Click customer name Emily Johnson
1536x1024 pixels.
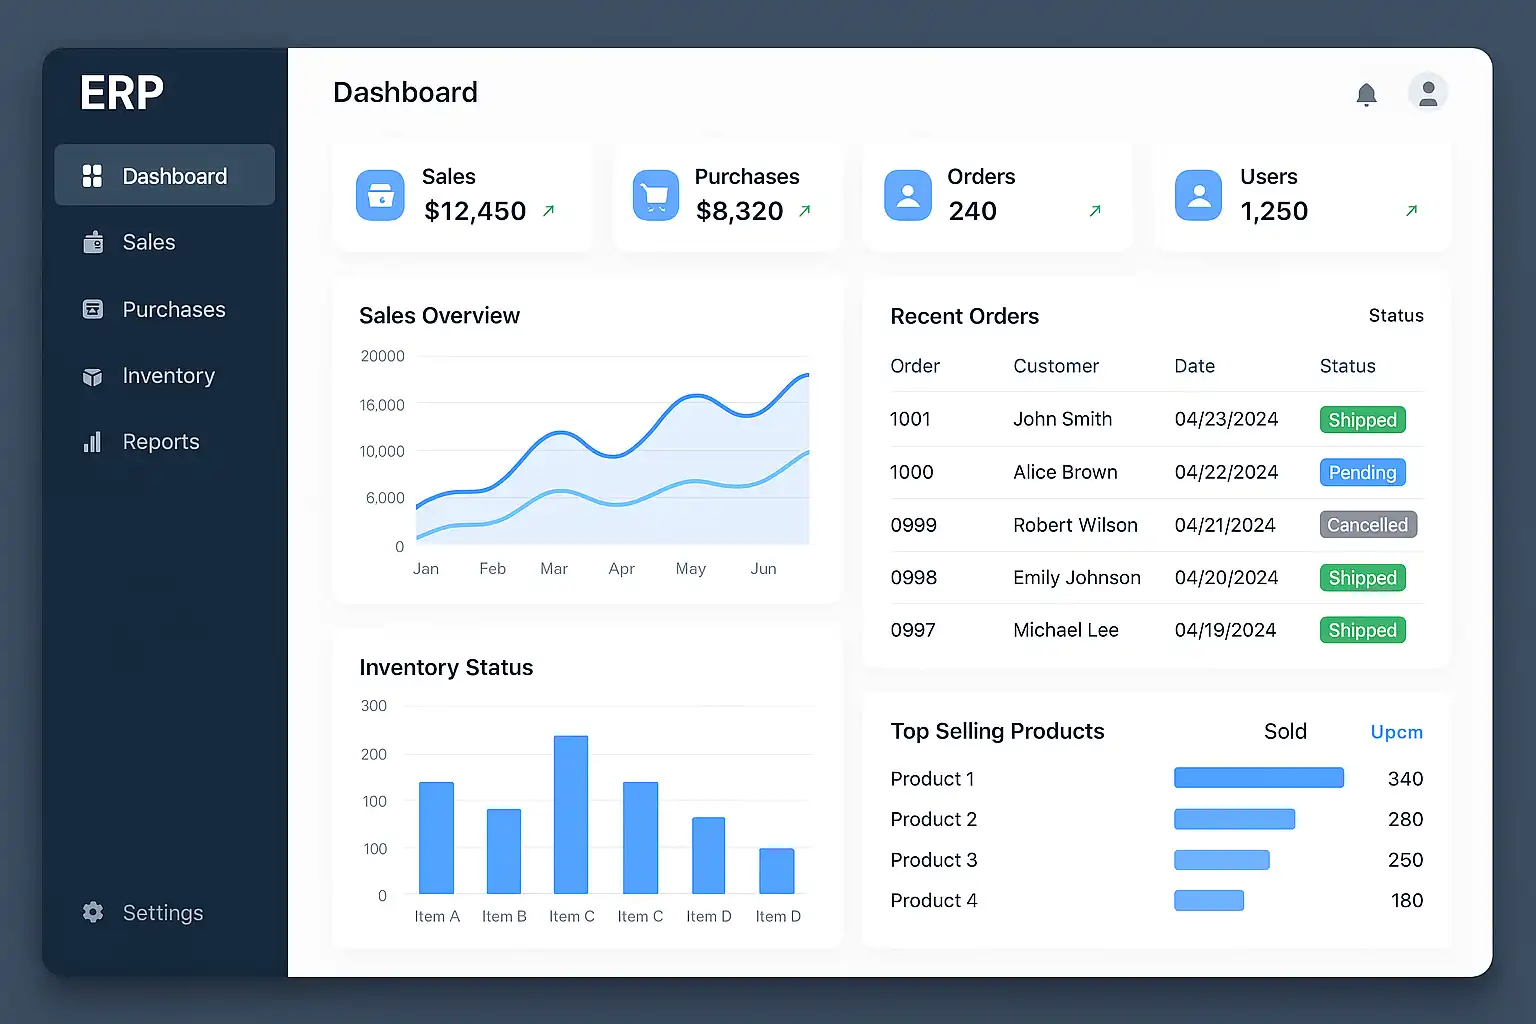click(x=1077, y=577)
